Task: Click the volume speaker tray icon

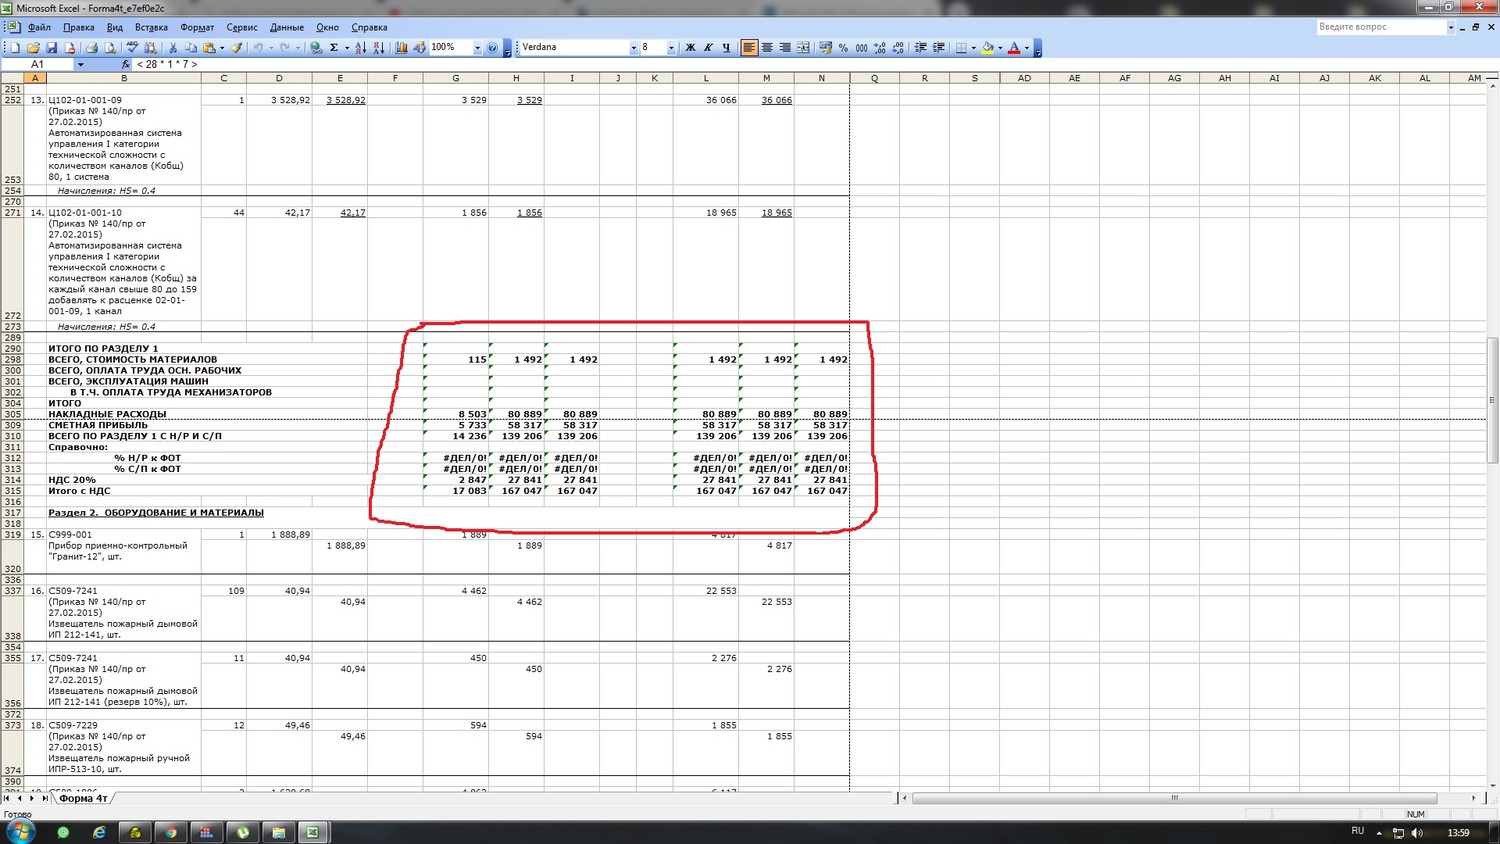Action: 1417,832
